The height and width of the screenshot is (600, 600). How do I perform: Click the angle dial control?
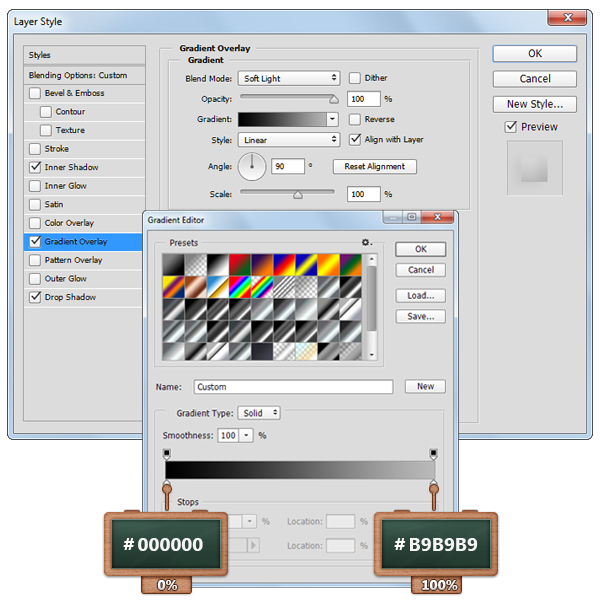coord(252,166)
